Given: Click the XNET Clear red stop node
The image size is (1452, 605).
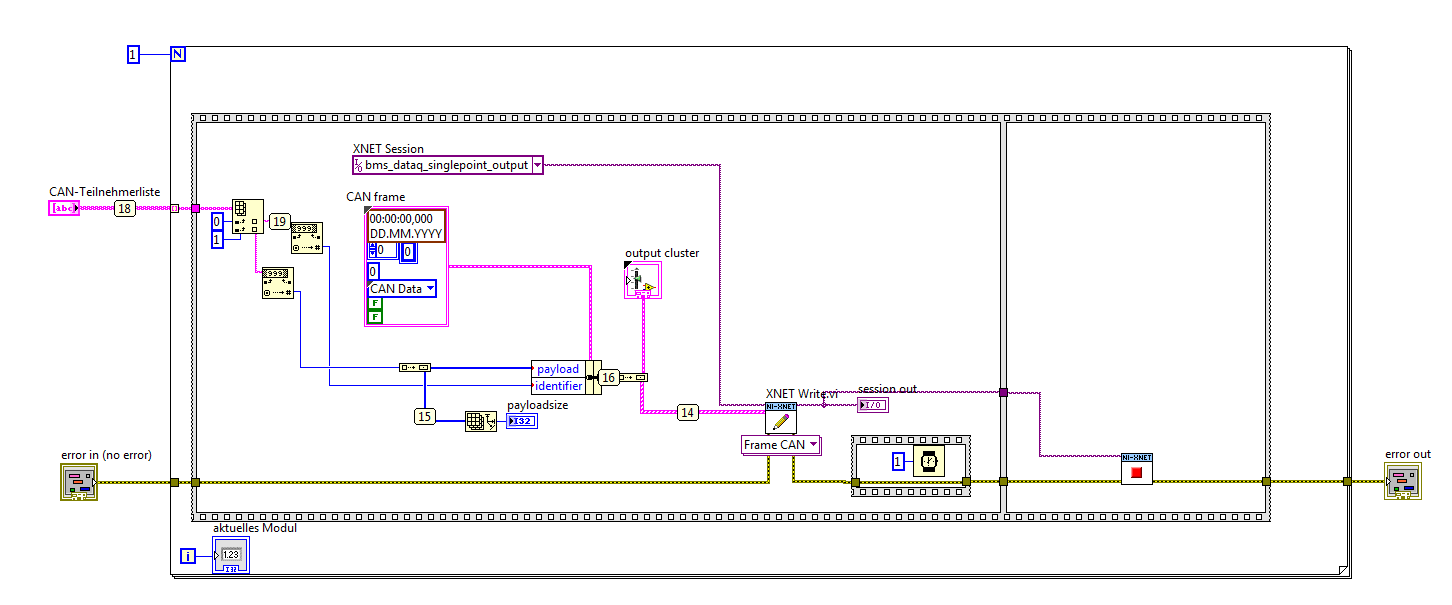Looking at the screenshot, I should (x=1136, y=469).
